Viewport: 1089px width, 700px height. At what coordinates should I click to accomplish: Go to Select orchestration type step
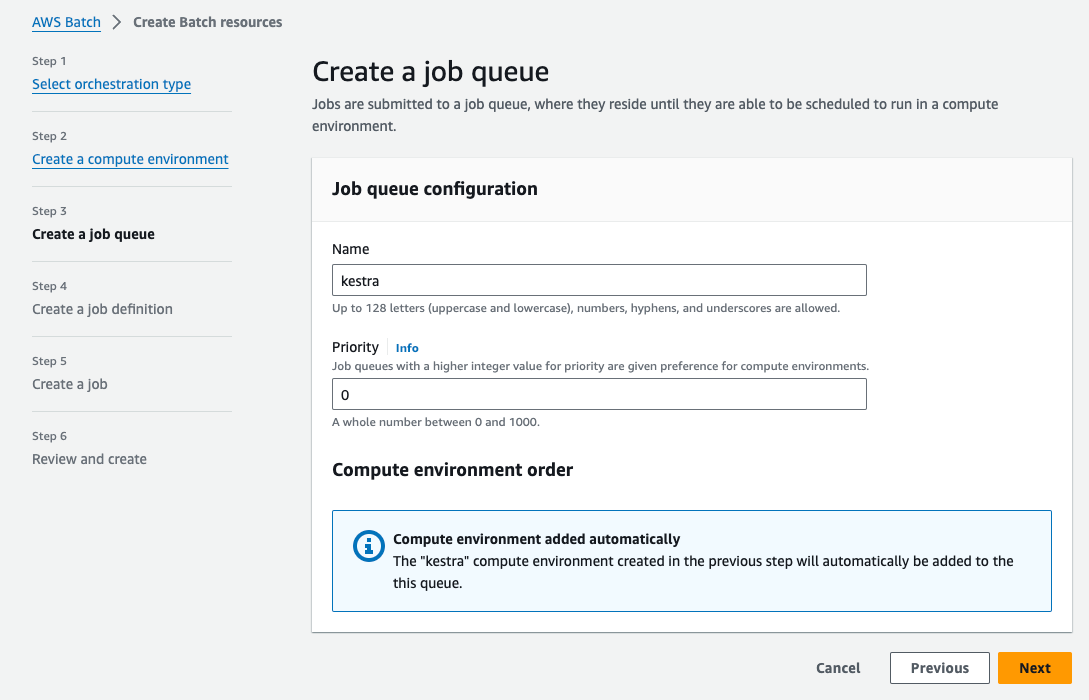point(111,84)
